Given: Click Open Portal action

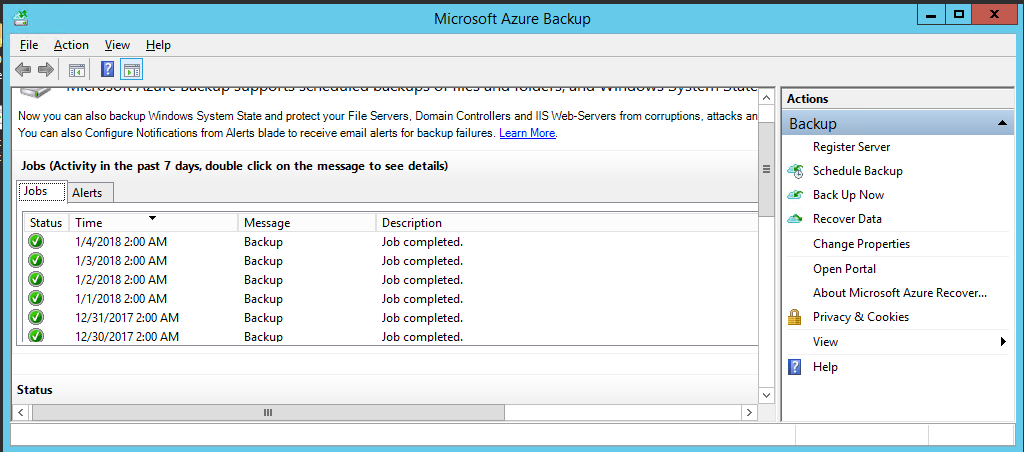Looking at the screenshot, I should point(844,268).
